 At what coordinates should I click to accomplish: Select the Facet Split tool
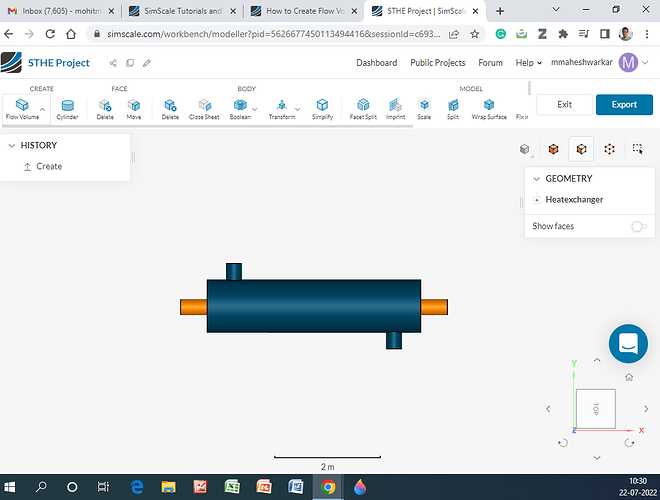click(363, 109)
